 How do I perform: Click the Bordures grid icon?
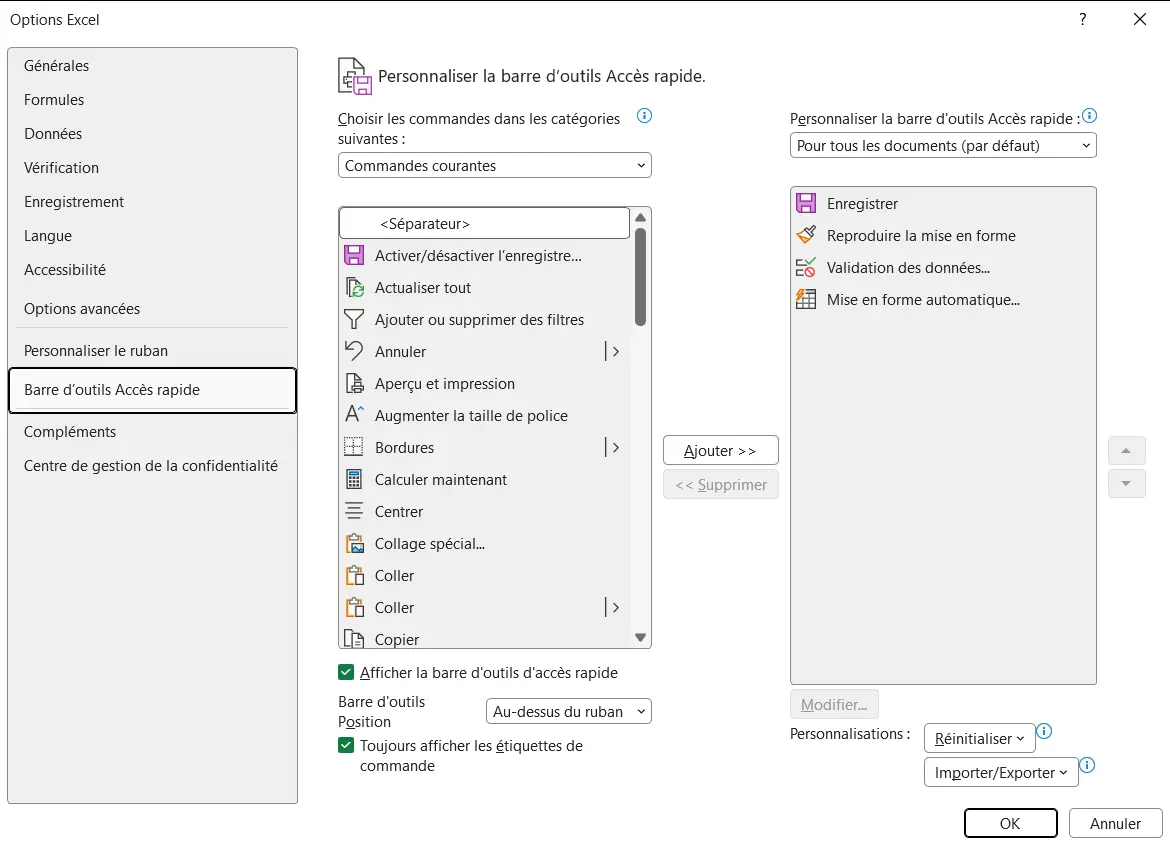tap(354, 447)
